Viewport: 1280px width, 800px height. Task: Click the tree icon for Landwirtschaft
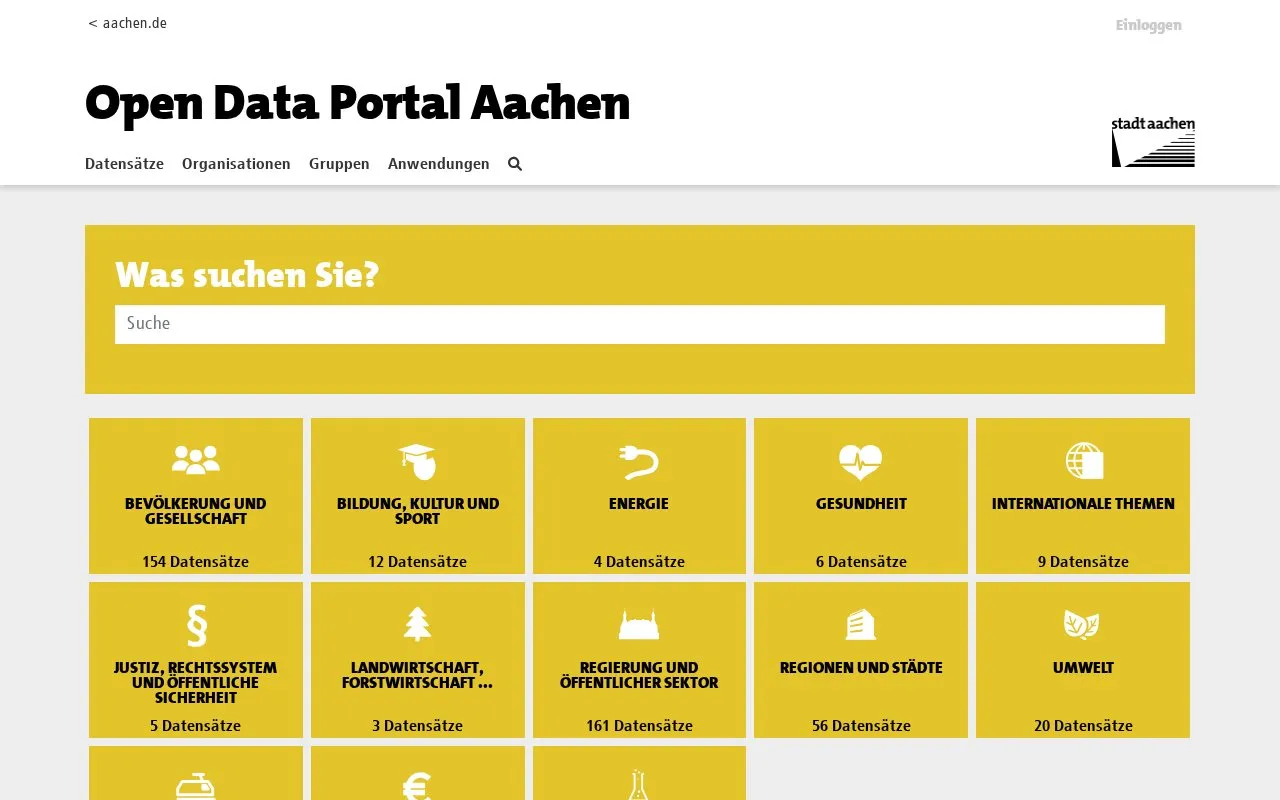[418, 624]
